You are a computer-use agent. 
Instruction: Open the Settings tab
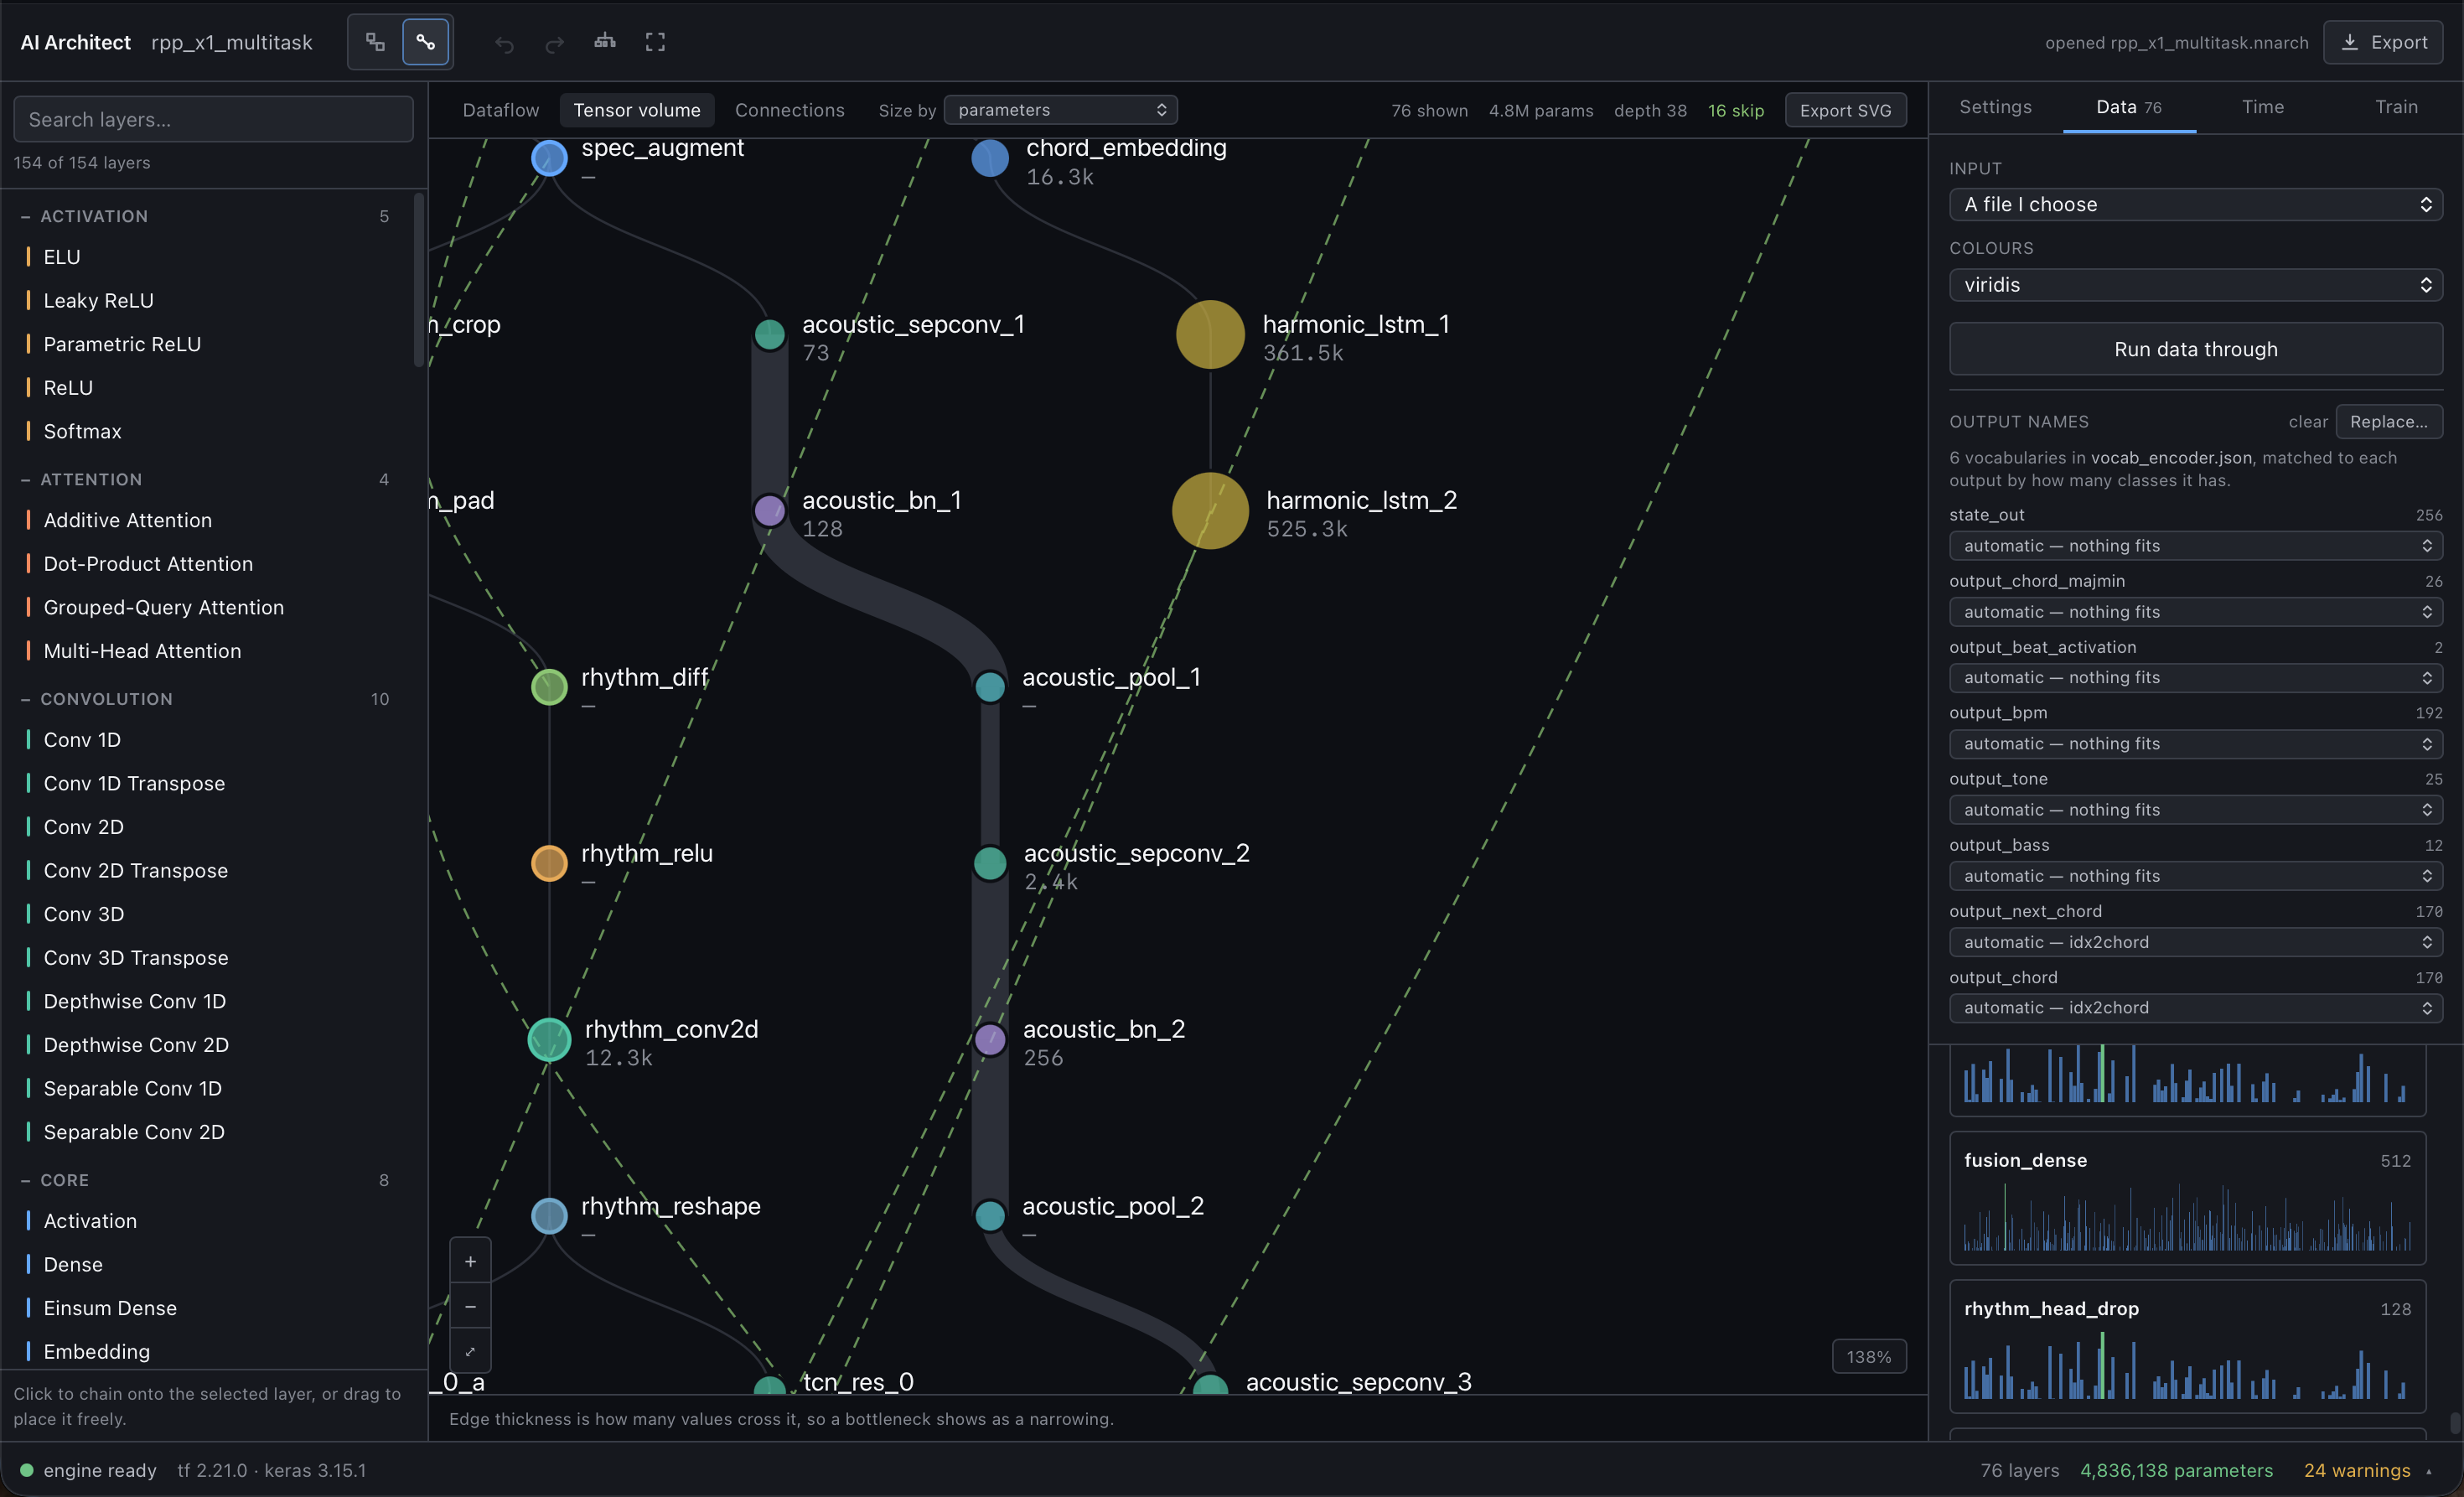1995,107
